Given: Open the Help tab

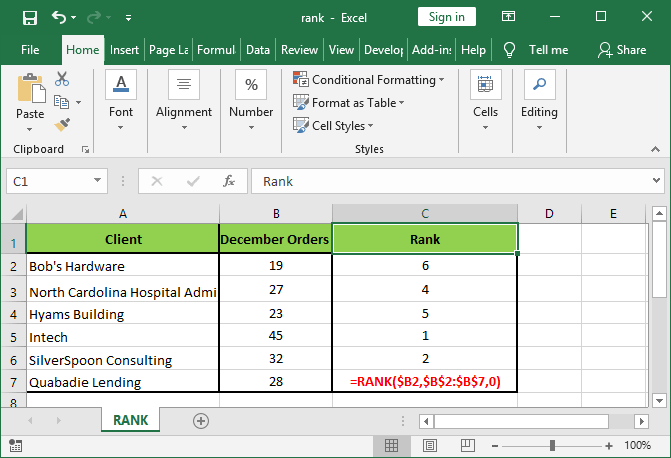Looking at the screenshot, I should click(x=473, y=50).
